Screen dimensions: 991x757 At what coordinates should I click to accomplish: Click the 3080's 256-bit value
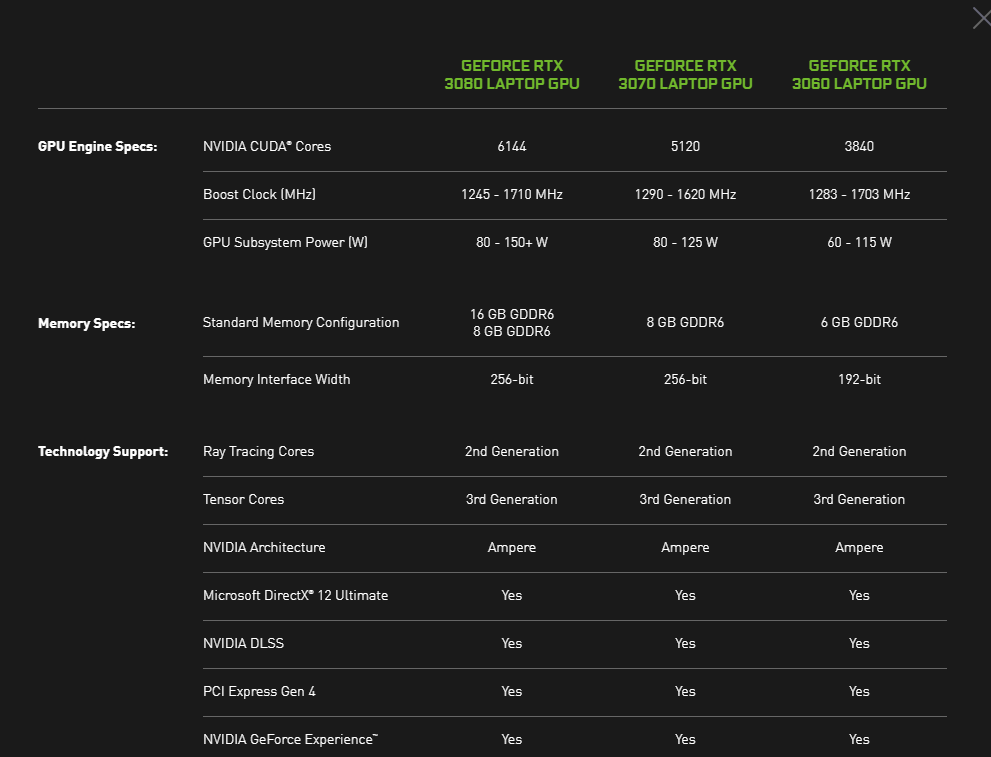pos(512,379)
